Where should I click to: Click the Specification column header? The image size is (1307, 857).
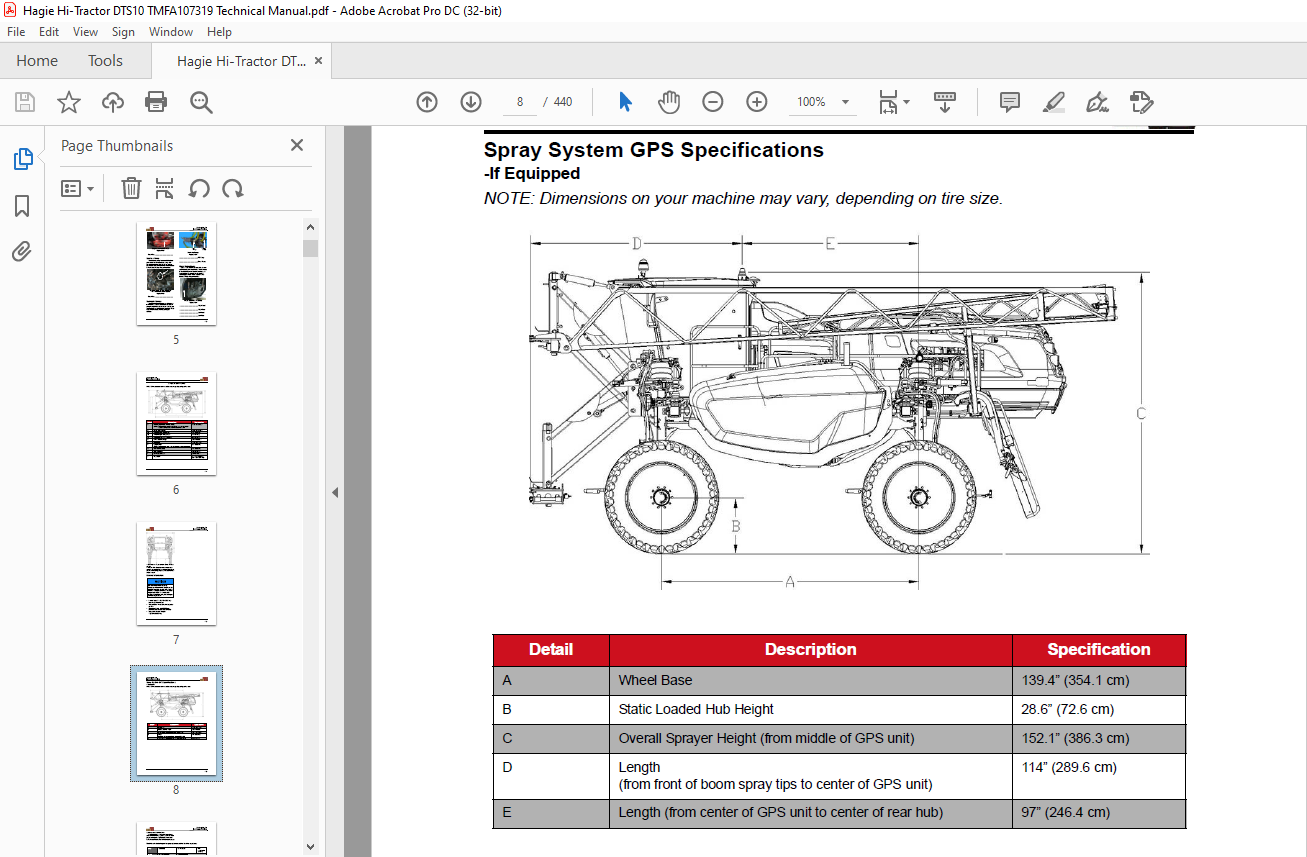[1099, 650]
